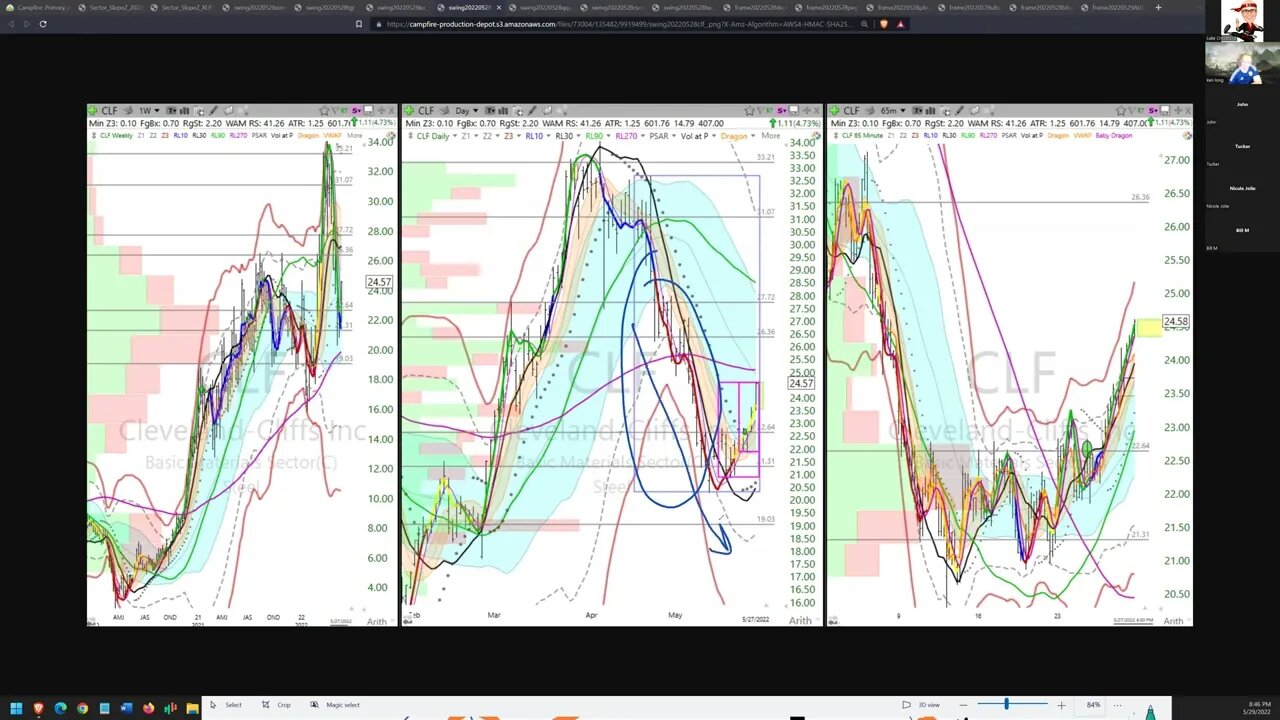
Task: Activate Magic select tool
Action: (336, 705)
